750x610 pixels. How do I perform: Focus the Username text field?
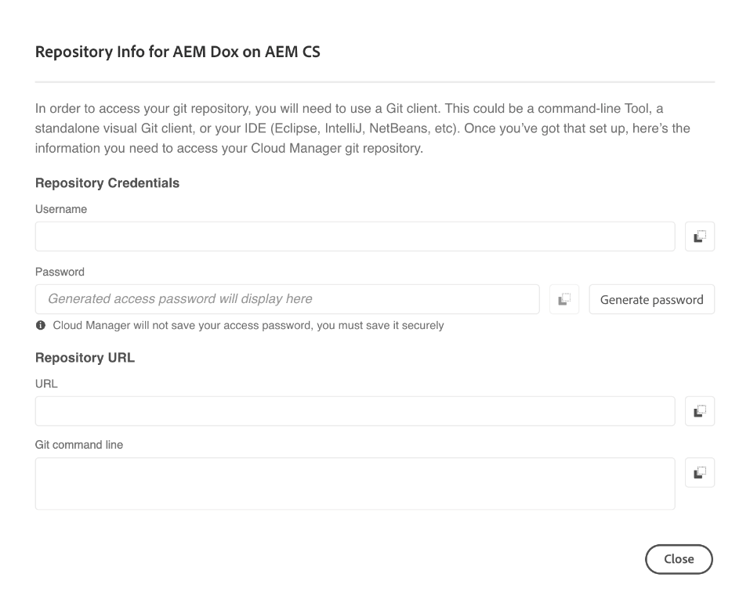[x=355, y=237]
